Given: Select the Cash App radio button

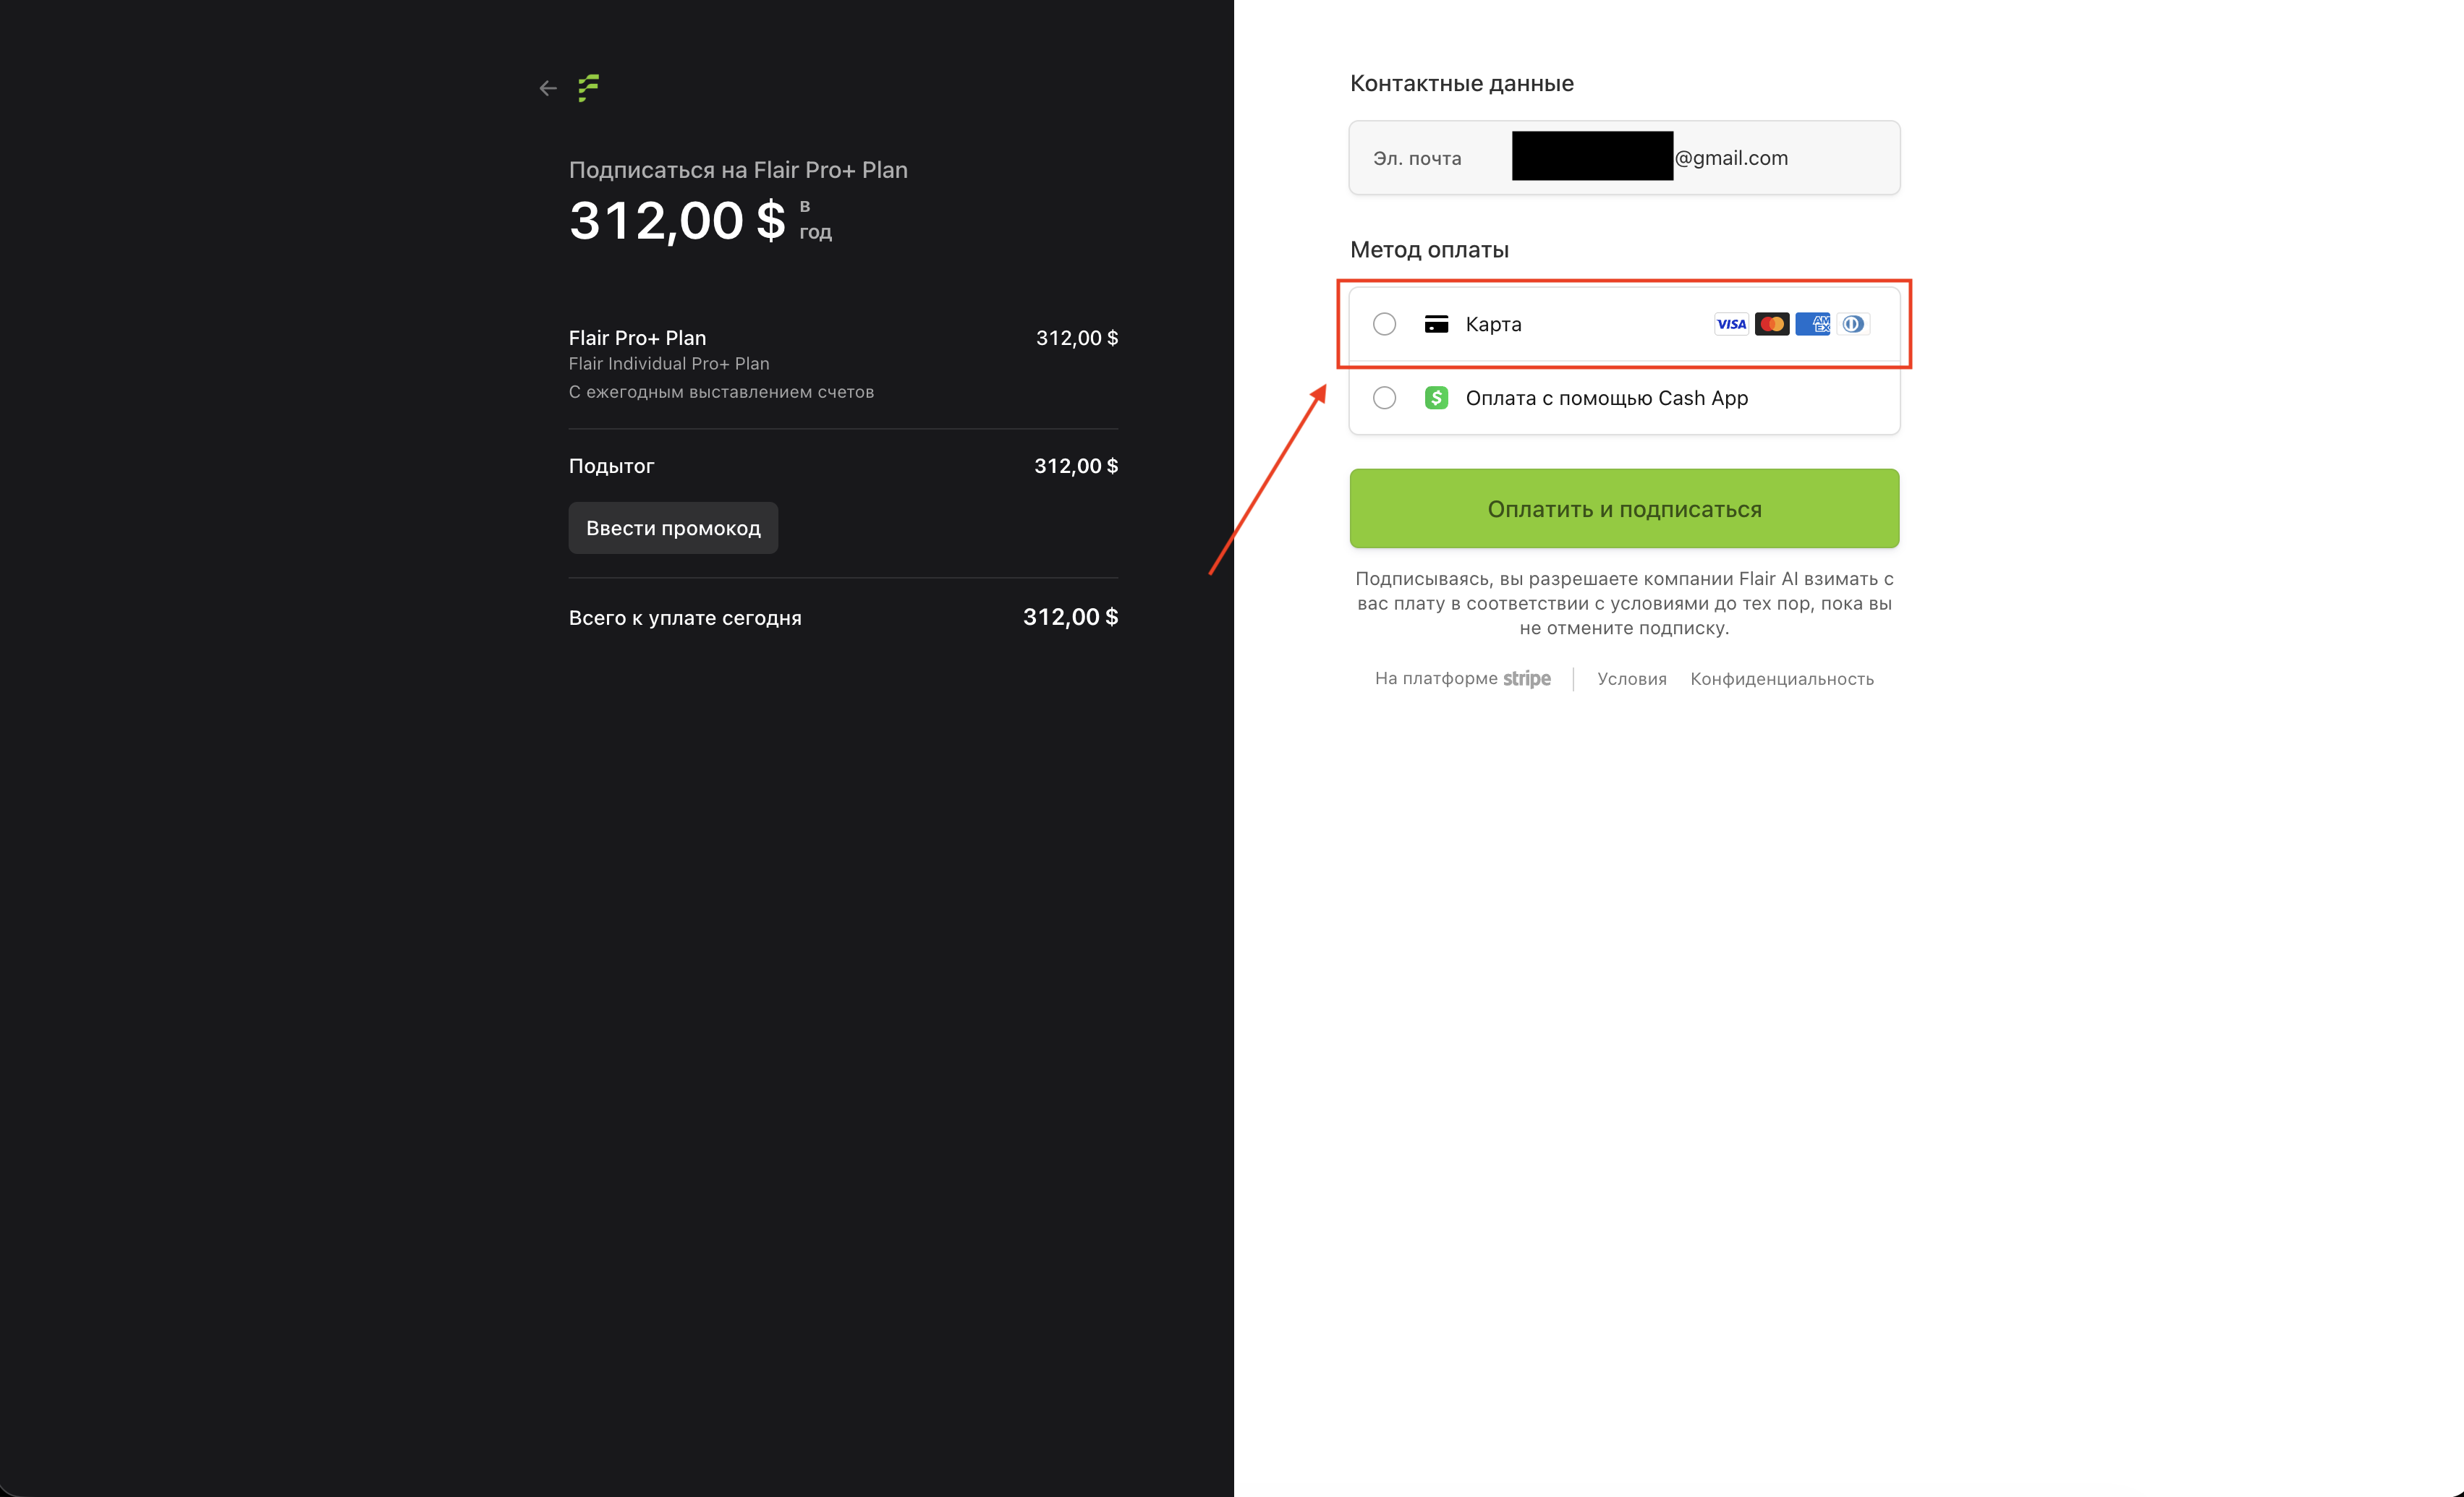Looking at the screenshot, I should (x=1384, y=398).
